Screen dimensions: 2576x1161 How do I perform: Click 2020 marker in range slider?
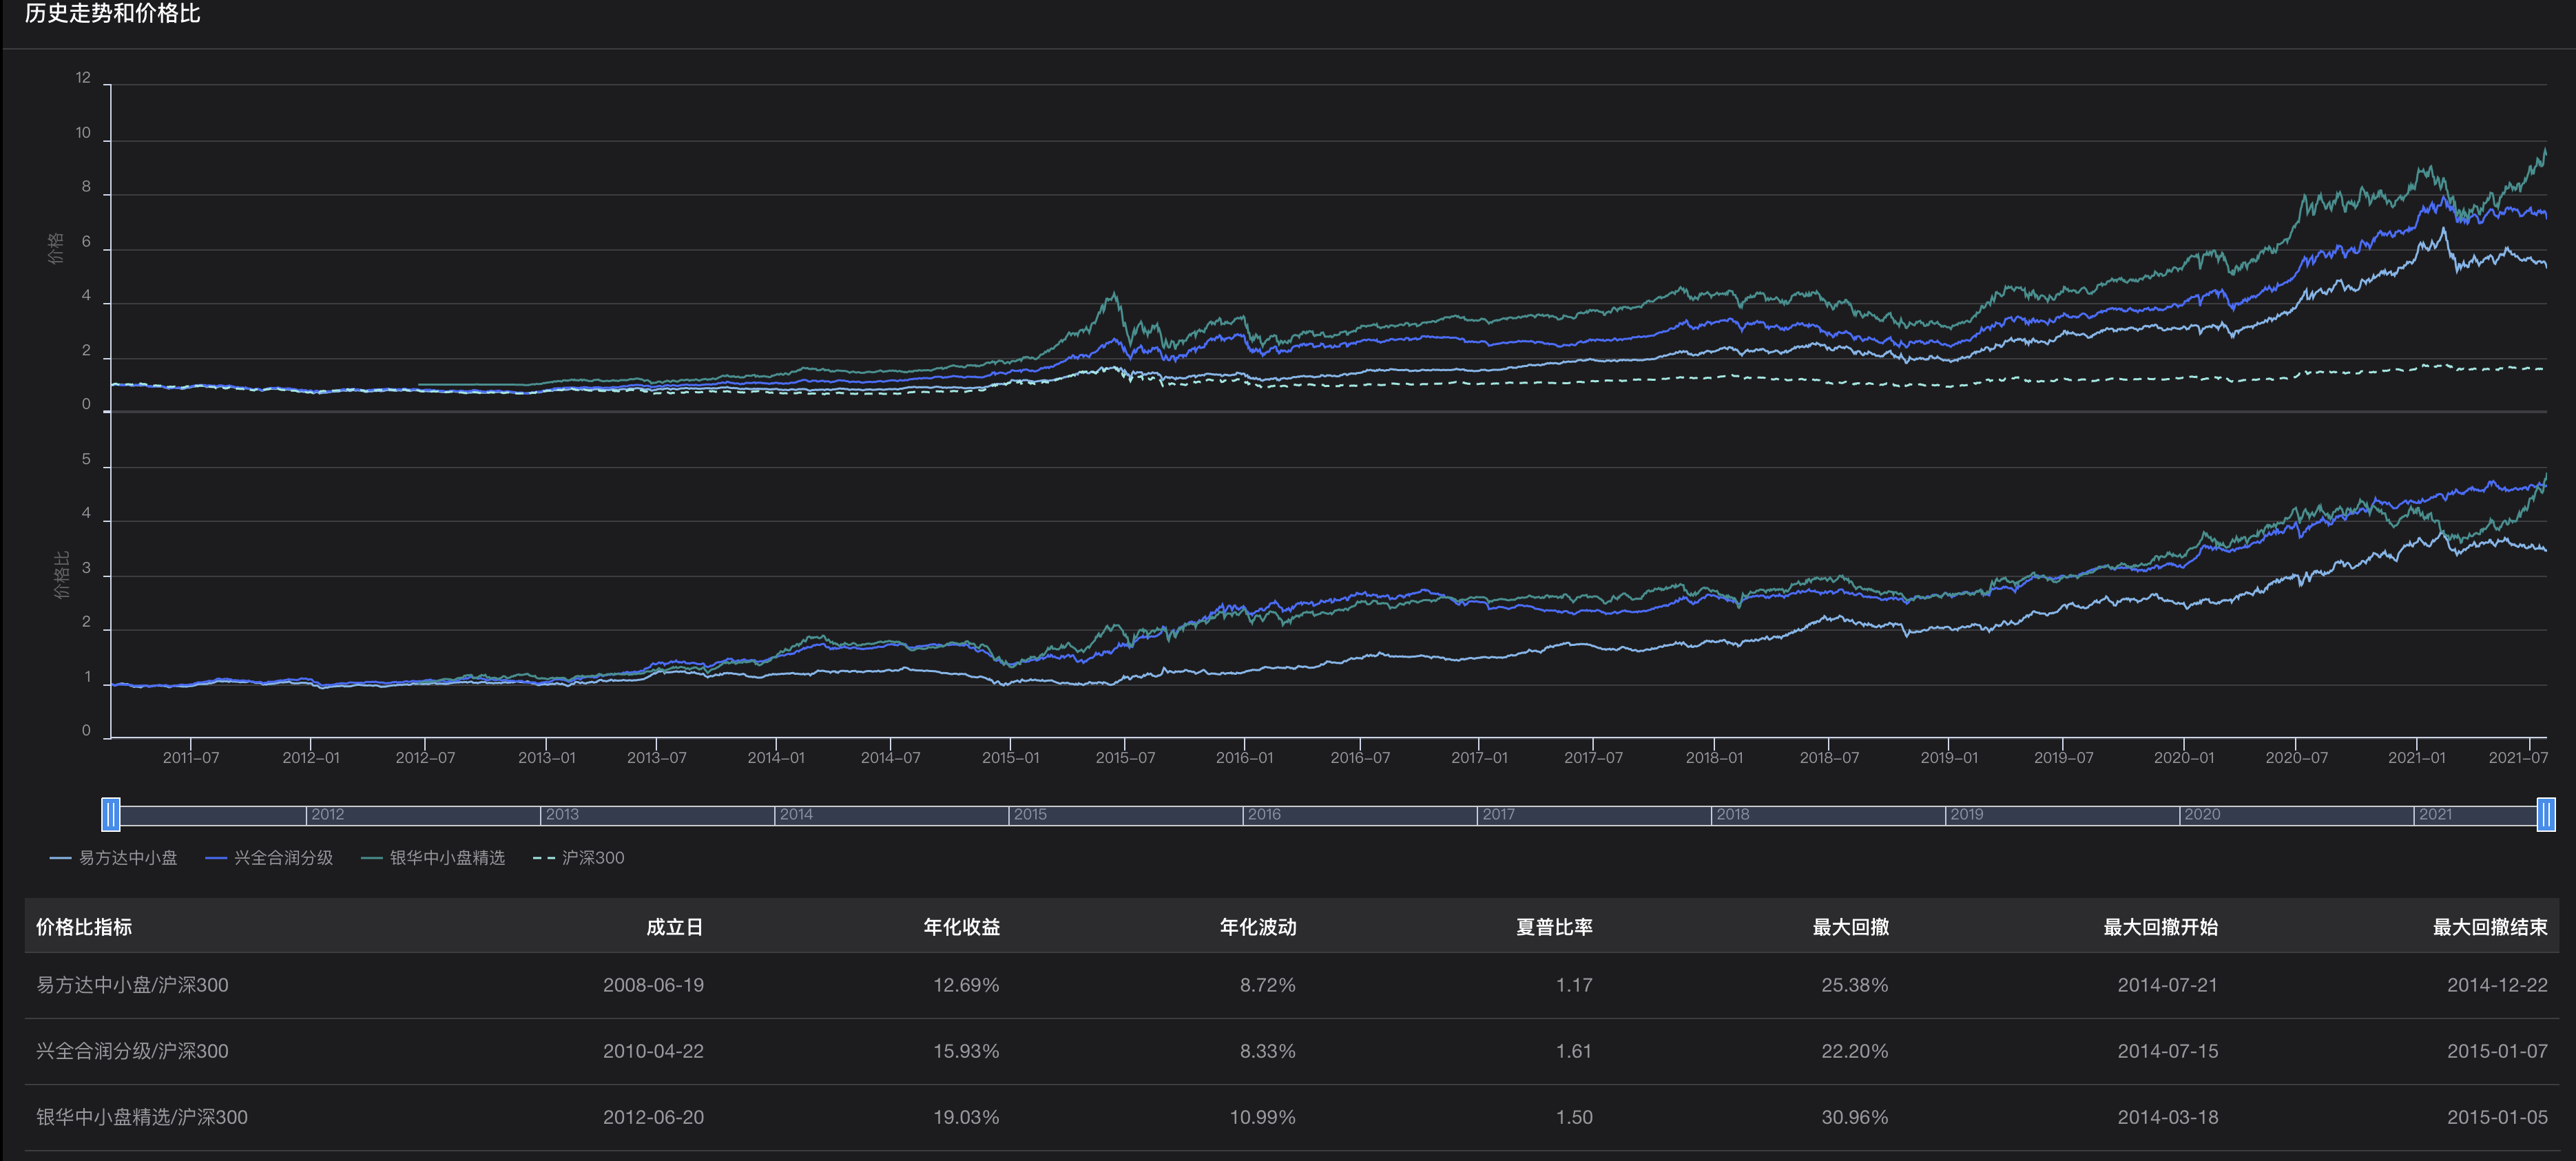(x=2201, y=815)
